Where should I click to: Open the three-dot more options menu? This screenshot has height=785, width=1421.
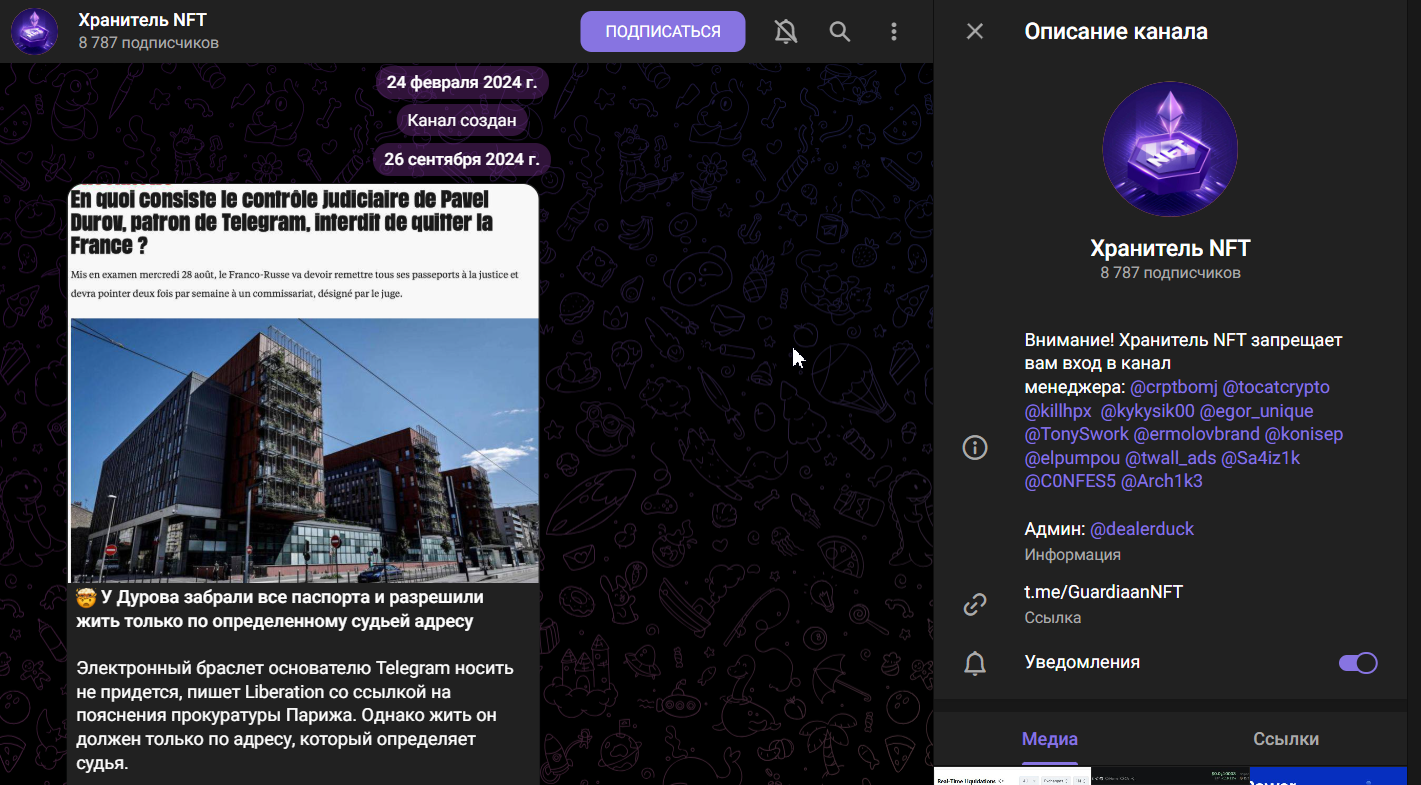894,32
